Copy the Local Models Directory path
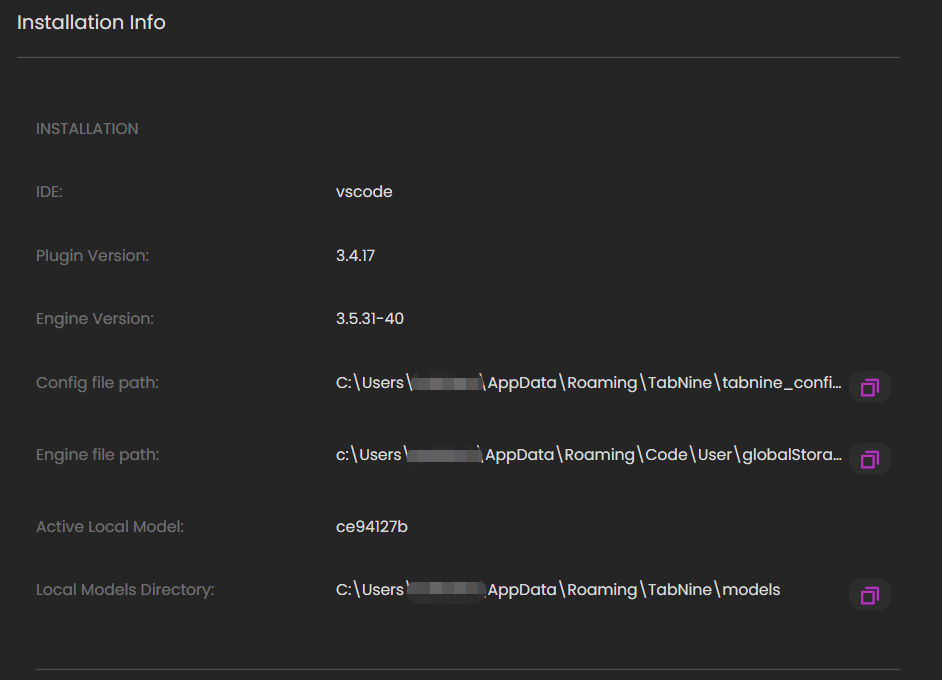 (x=869, y=595)
